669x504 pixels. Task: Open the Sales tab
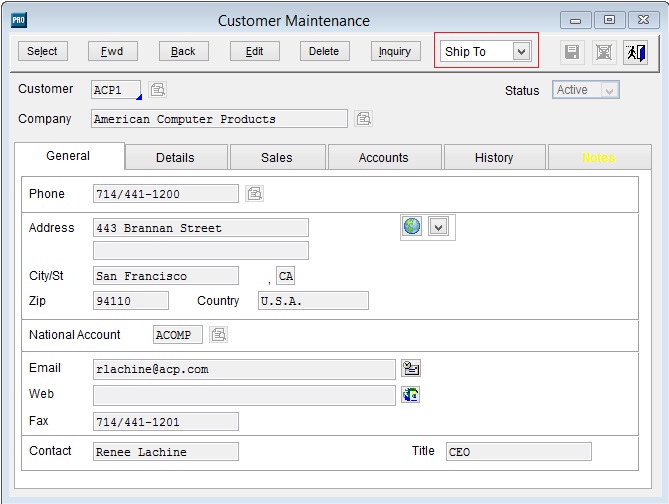point(277,157)
